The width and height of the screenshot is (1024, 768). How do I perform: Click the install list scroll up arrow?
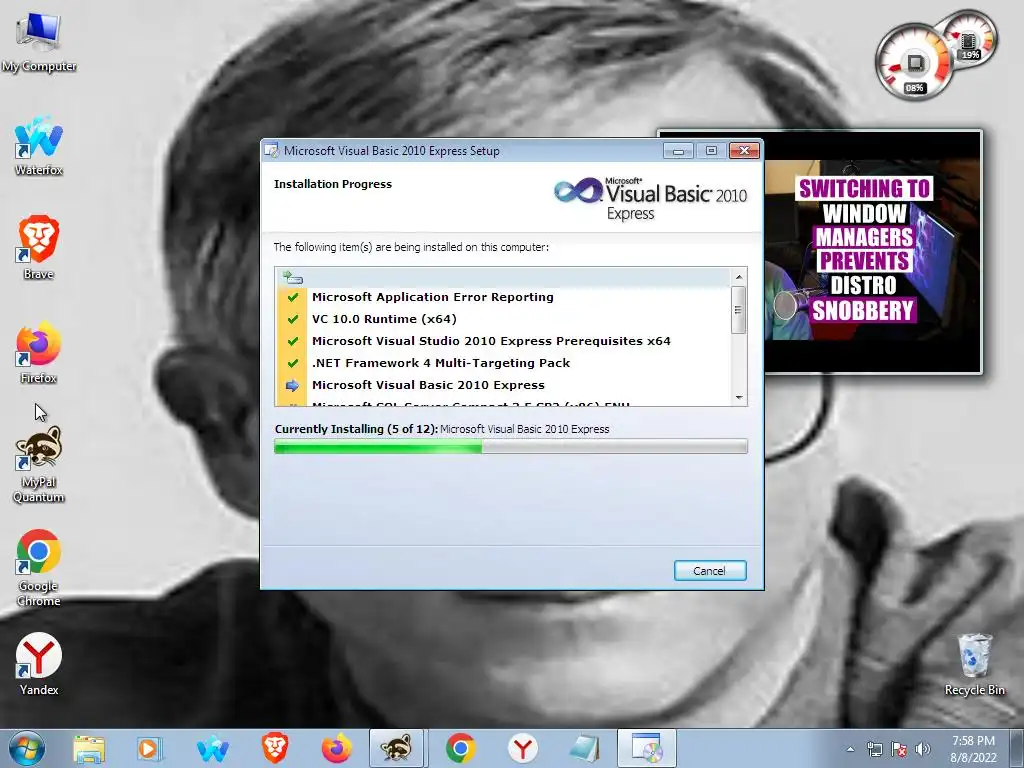(x=739, y=277)
